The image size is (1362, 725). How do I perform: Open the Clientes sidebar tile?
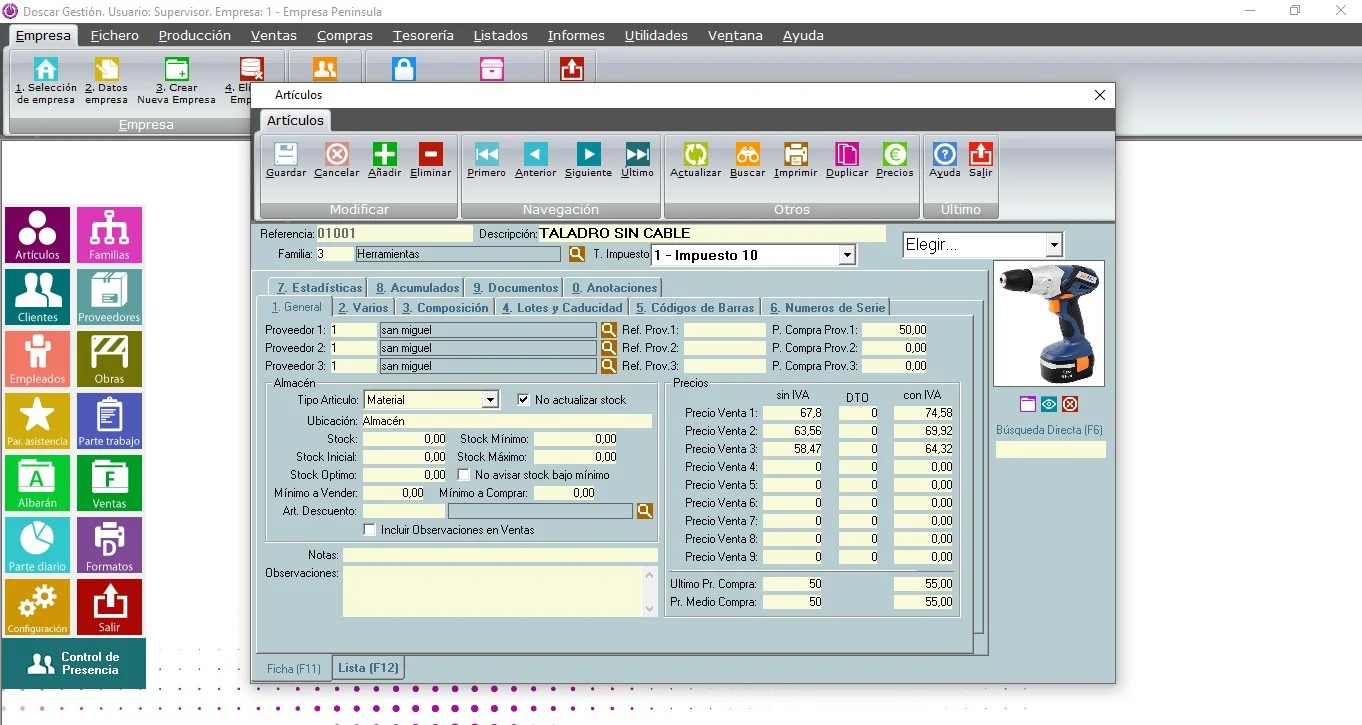coord(38,297)
